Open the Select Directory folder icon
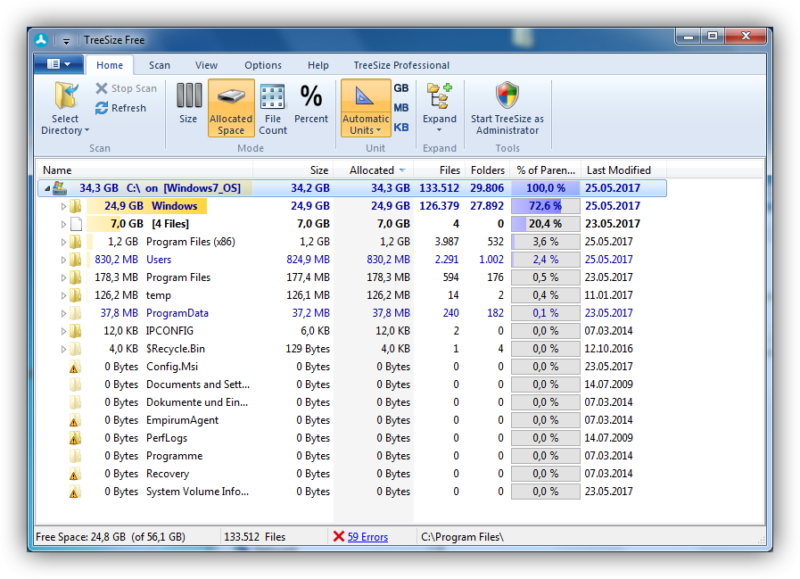The height and width of the screenshot is (579, 800). point(66,95)
